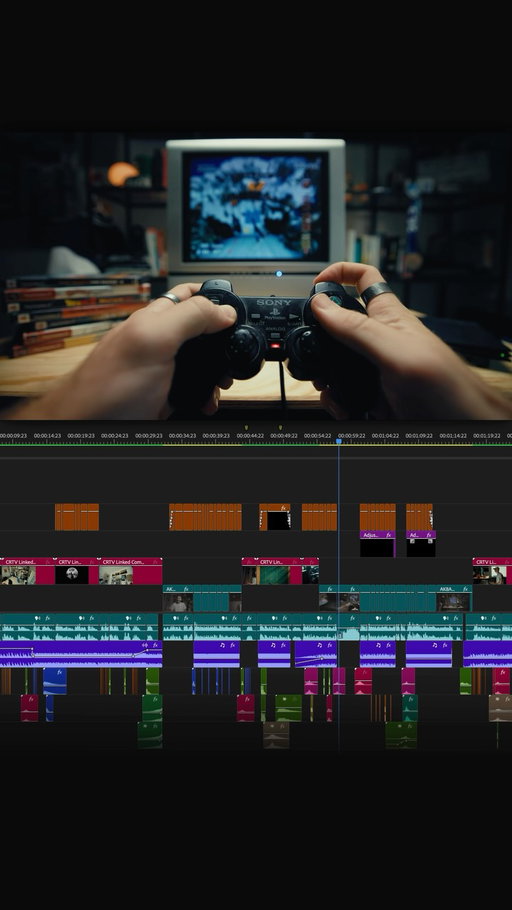Select the sequence marker above 00:00:44:22
The width and height of the screenshot is (512, 910).
click(247, 428)
